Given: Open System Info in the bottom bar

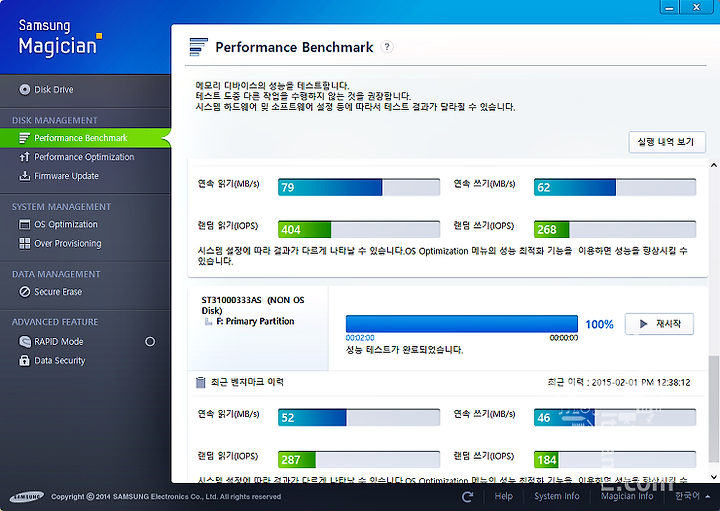Looking at the screenshot, I should pos(557,496).
